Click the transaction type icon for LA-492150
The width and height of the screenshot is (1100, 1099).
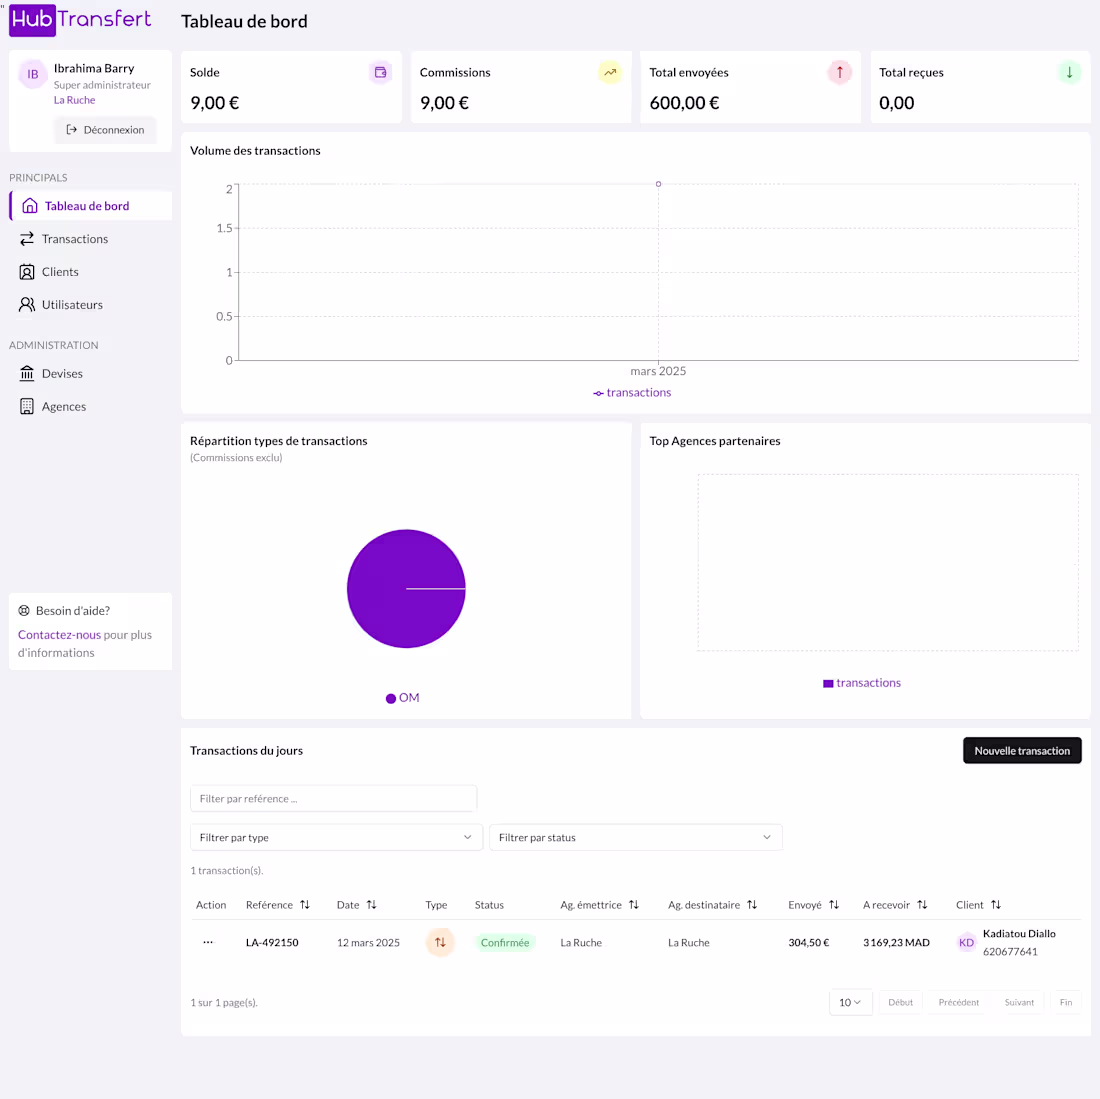tap(440, 943)
